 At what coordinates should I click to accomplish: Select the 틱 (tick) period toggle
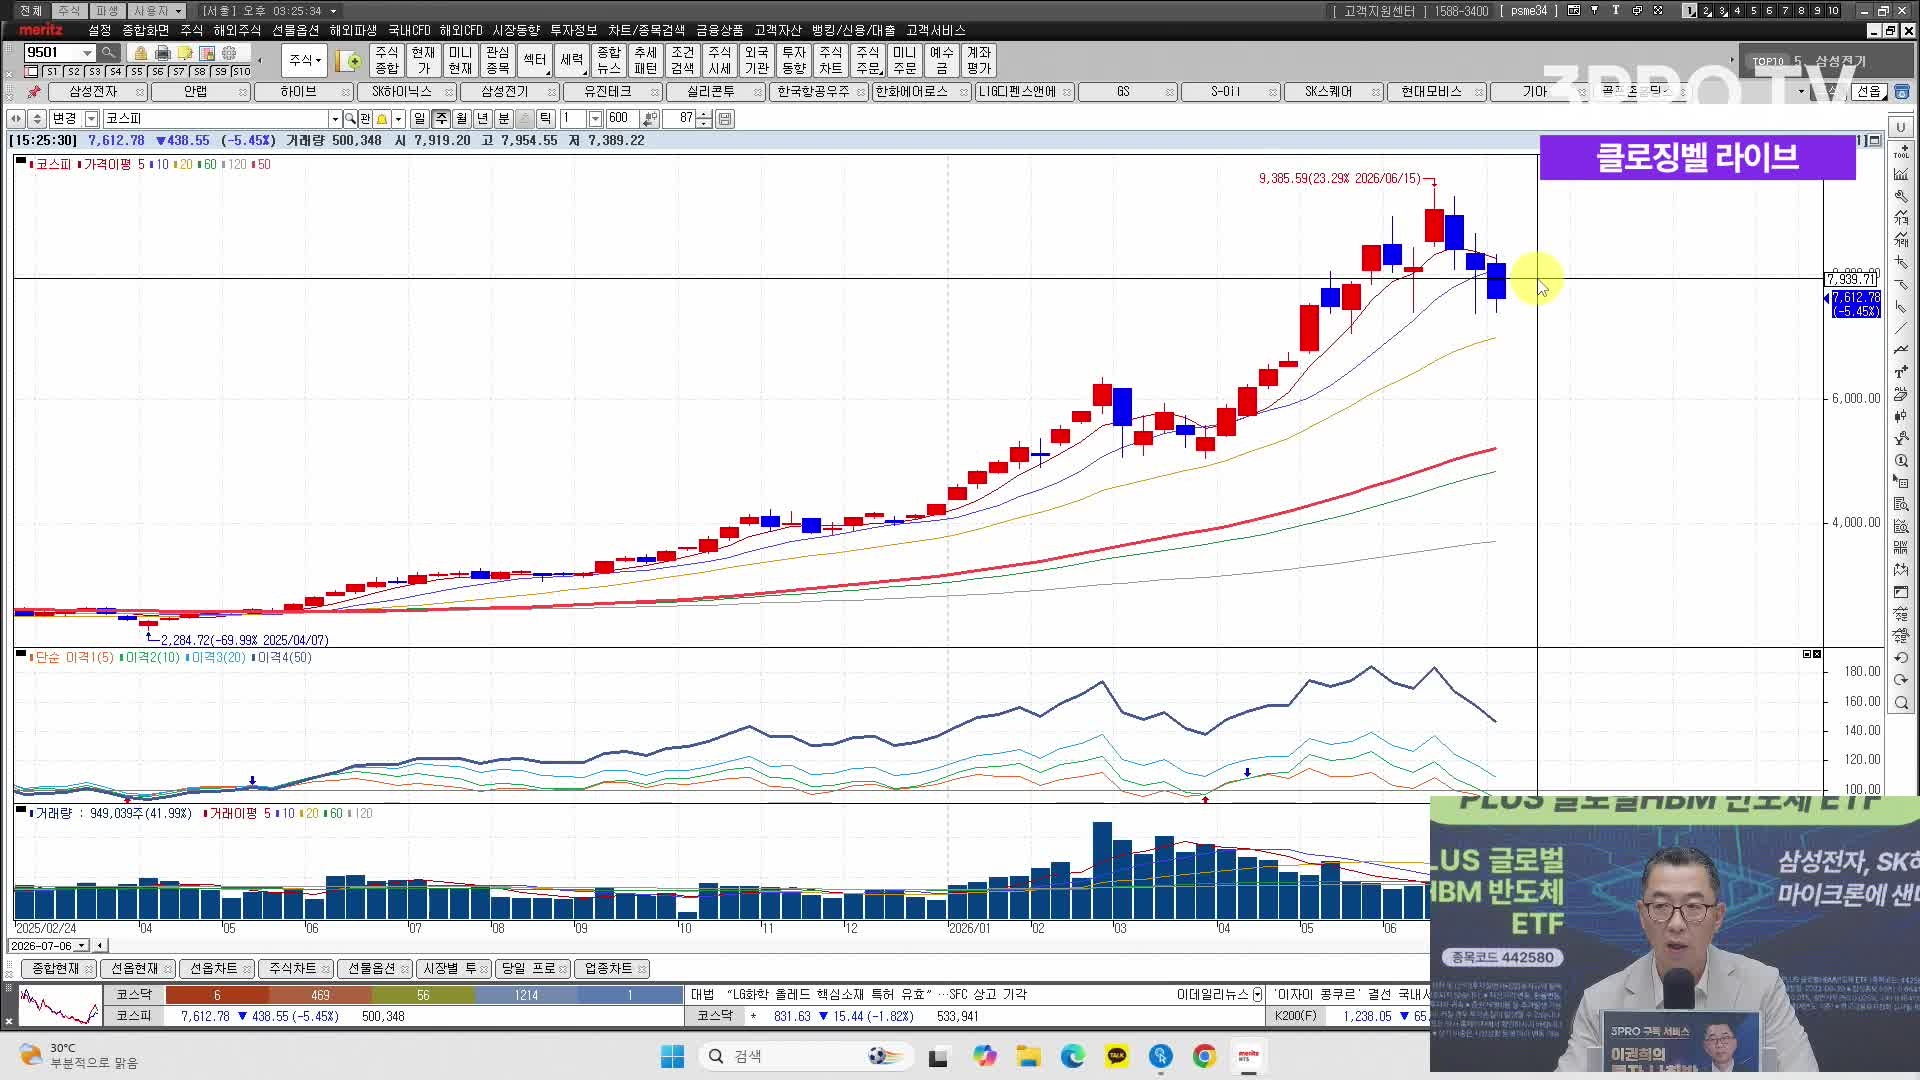546,119
